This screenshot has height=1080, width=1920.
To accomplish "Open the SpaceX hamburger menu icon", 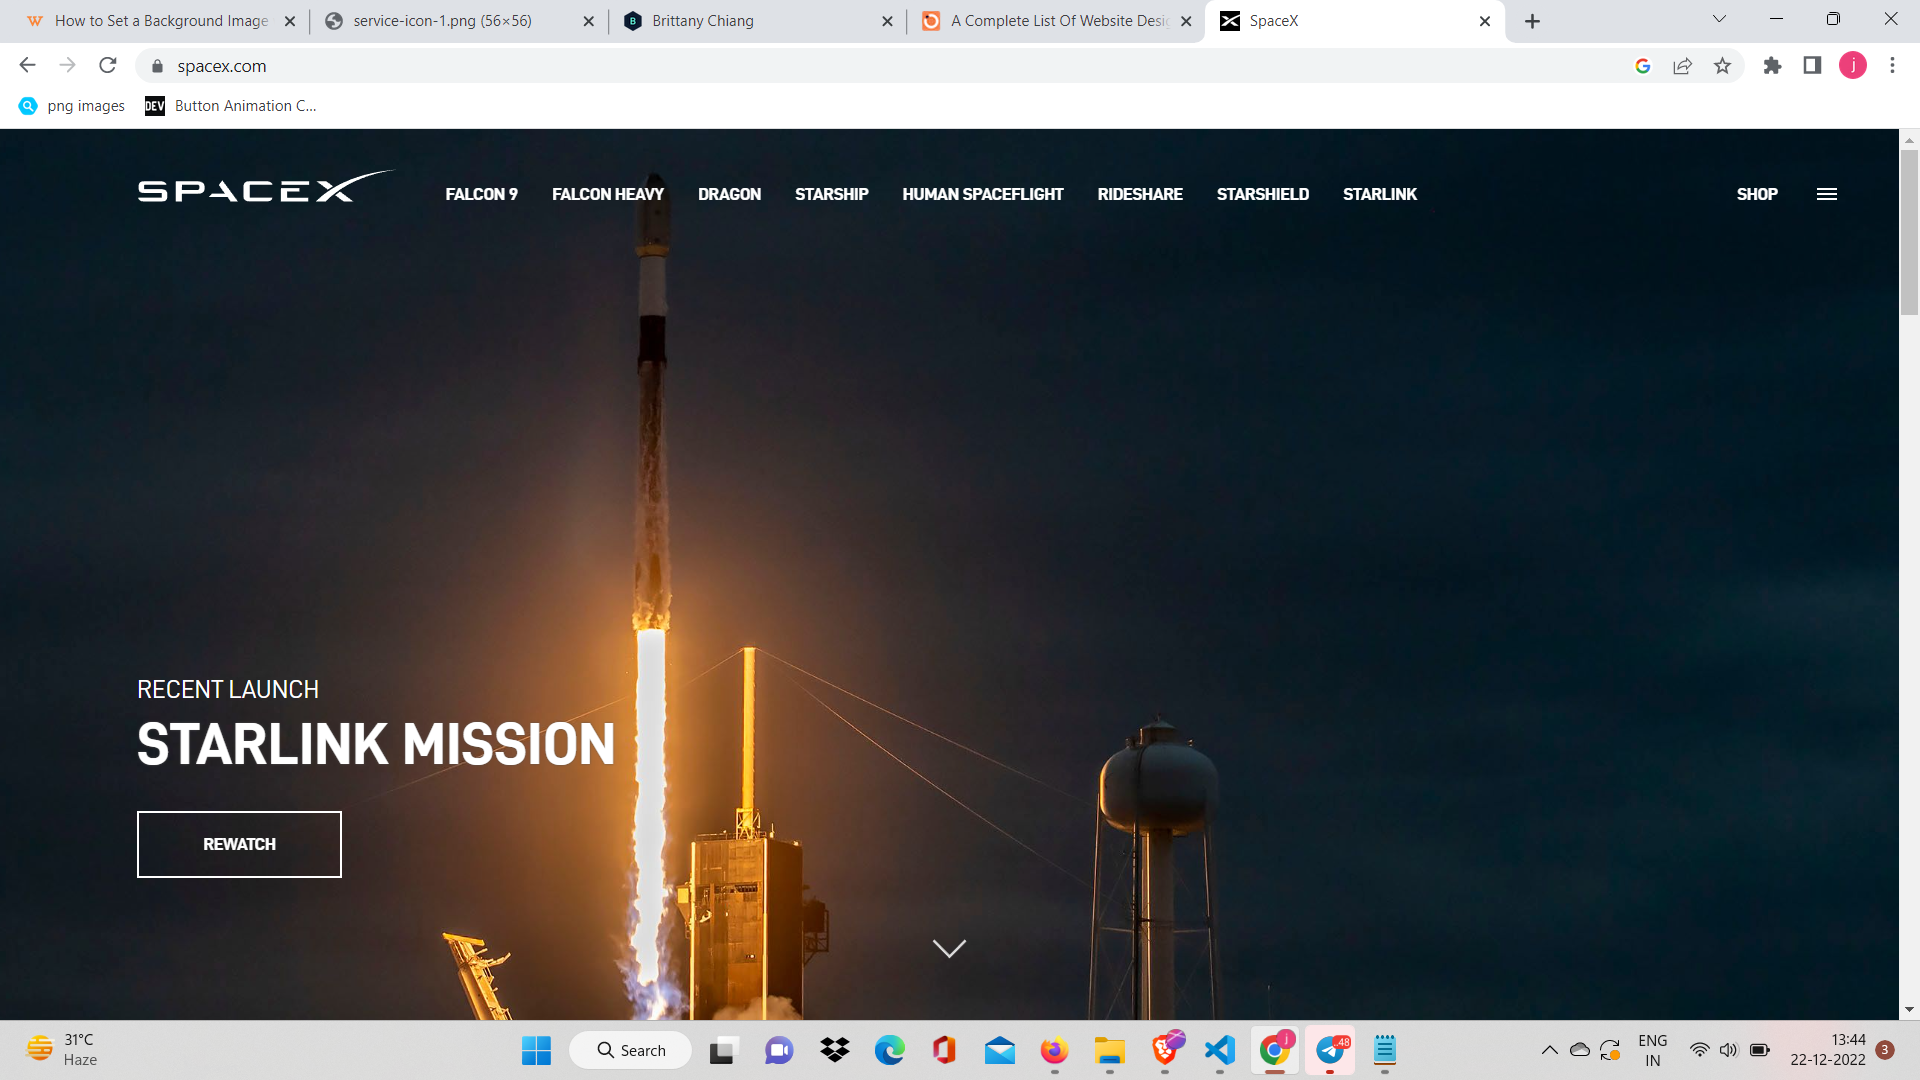I will click(1826, 194).
